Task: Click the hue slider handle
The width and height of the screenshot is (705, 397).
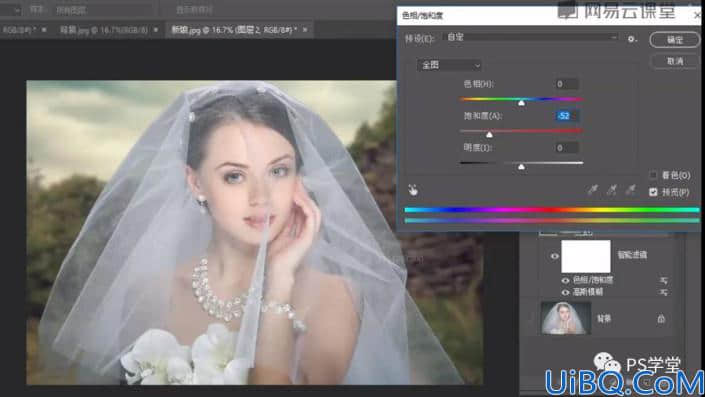Action: click(521, 103)
